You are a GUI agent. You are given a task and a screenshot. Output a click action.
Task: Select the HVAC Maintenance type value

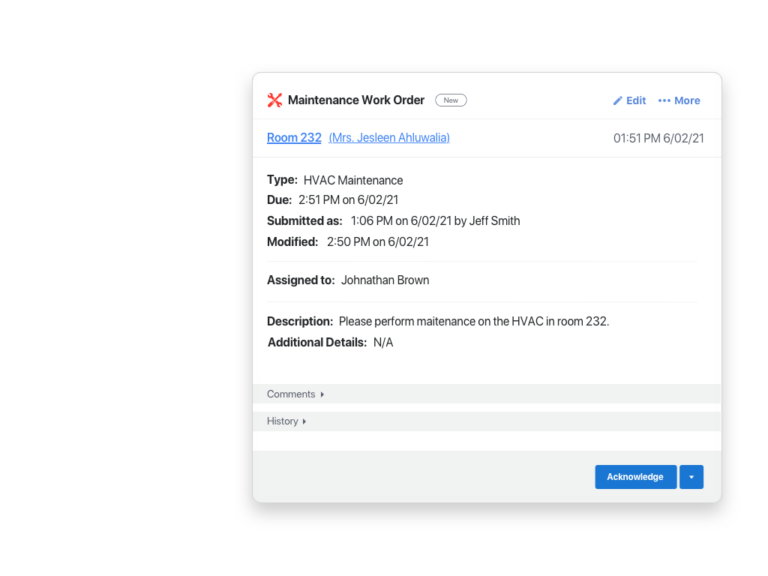[353, 181]
